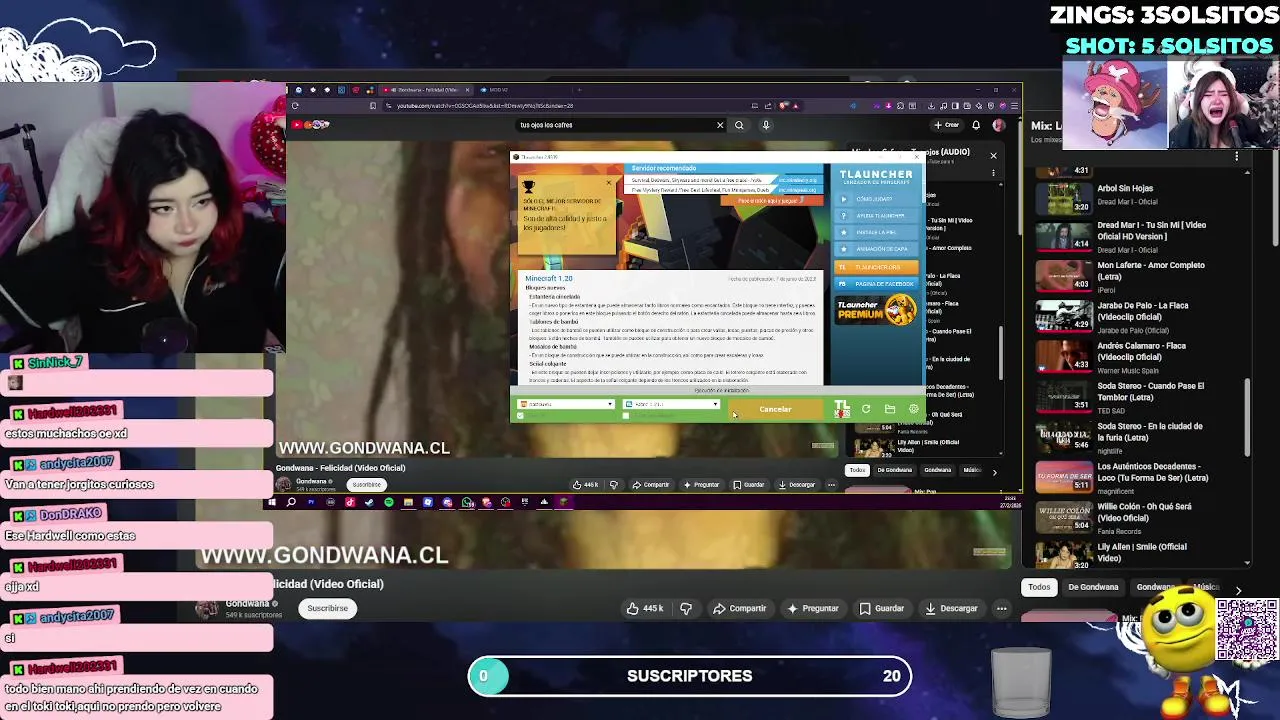Select De Gondwana chip in enlarged copy
The height and width of the screenshot is (720, 1280).
(1093, 587)
